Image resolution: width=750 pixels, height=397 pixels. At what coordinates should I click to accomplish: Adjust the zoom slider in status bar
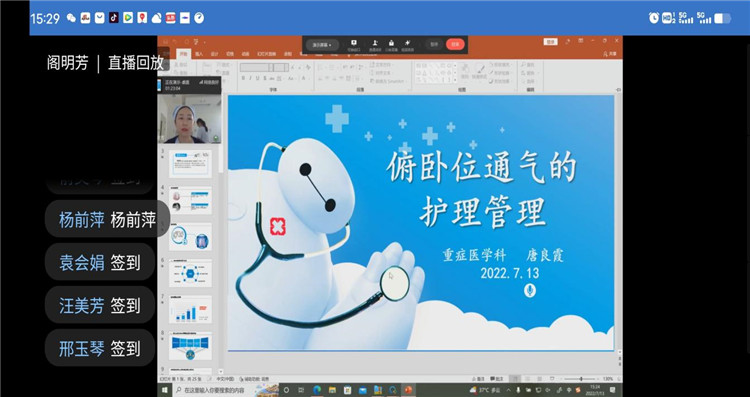click(x=581, y=379)
